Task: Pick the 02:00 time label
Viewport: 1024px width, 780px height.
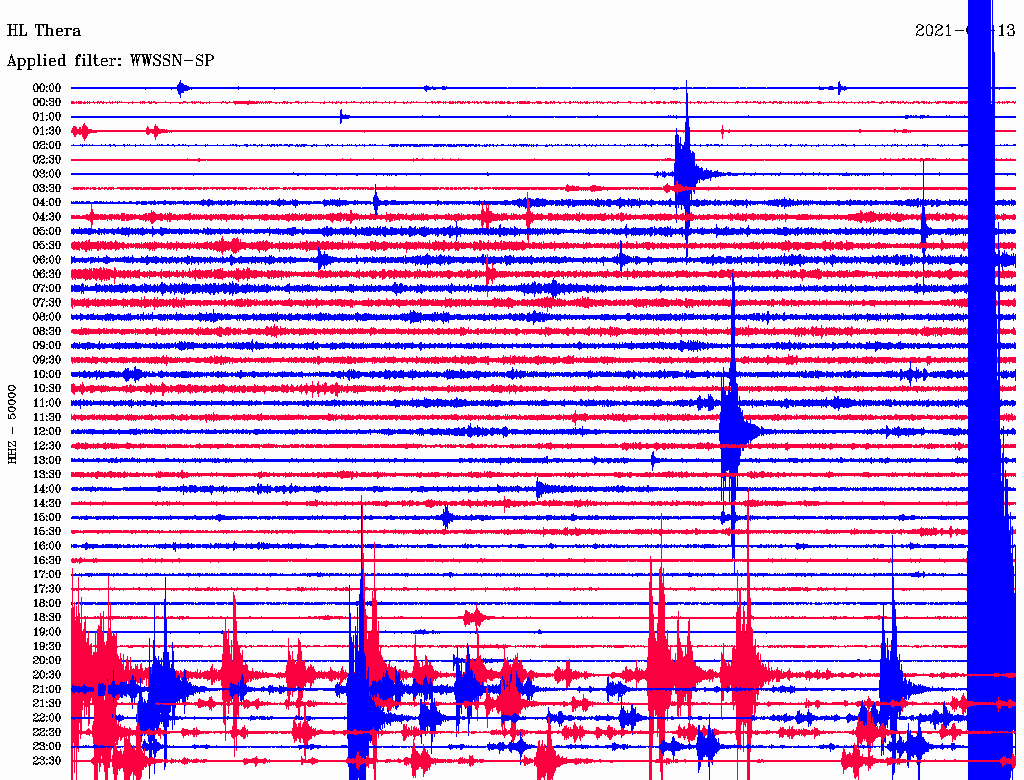Action: click(47, 146)
